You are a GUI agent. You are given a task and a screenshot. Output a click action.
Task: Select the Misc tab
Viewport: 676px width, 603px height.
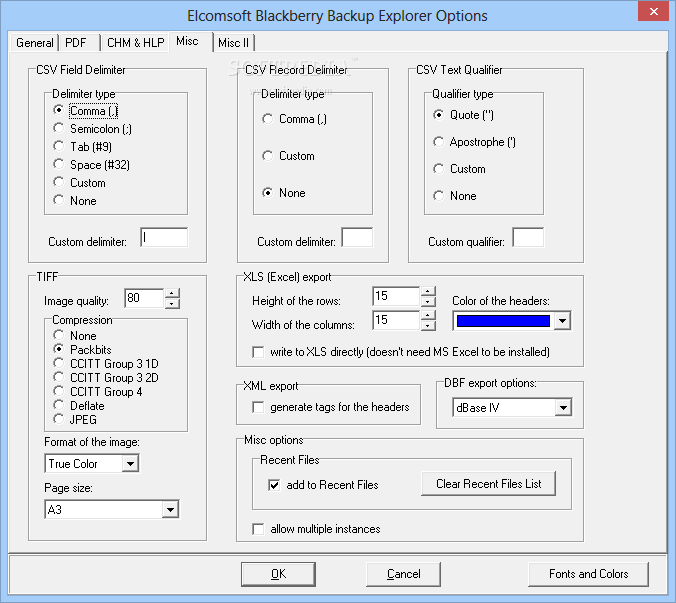[x=187, y=41]
